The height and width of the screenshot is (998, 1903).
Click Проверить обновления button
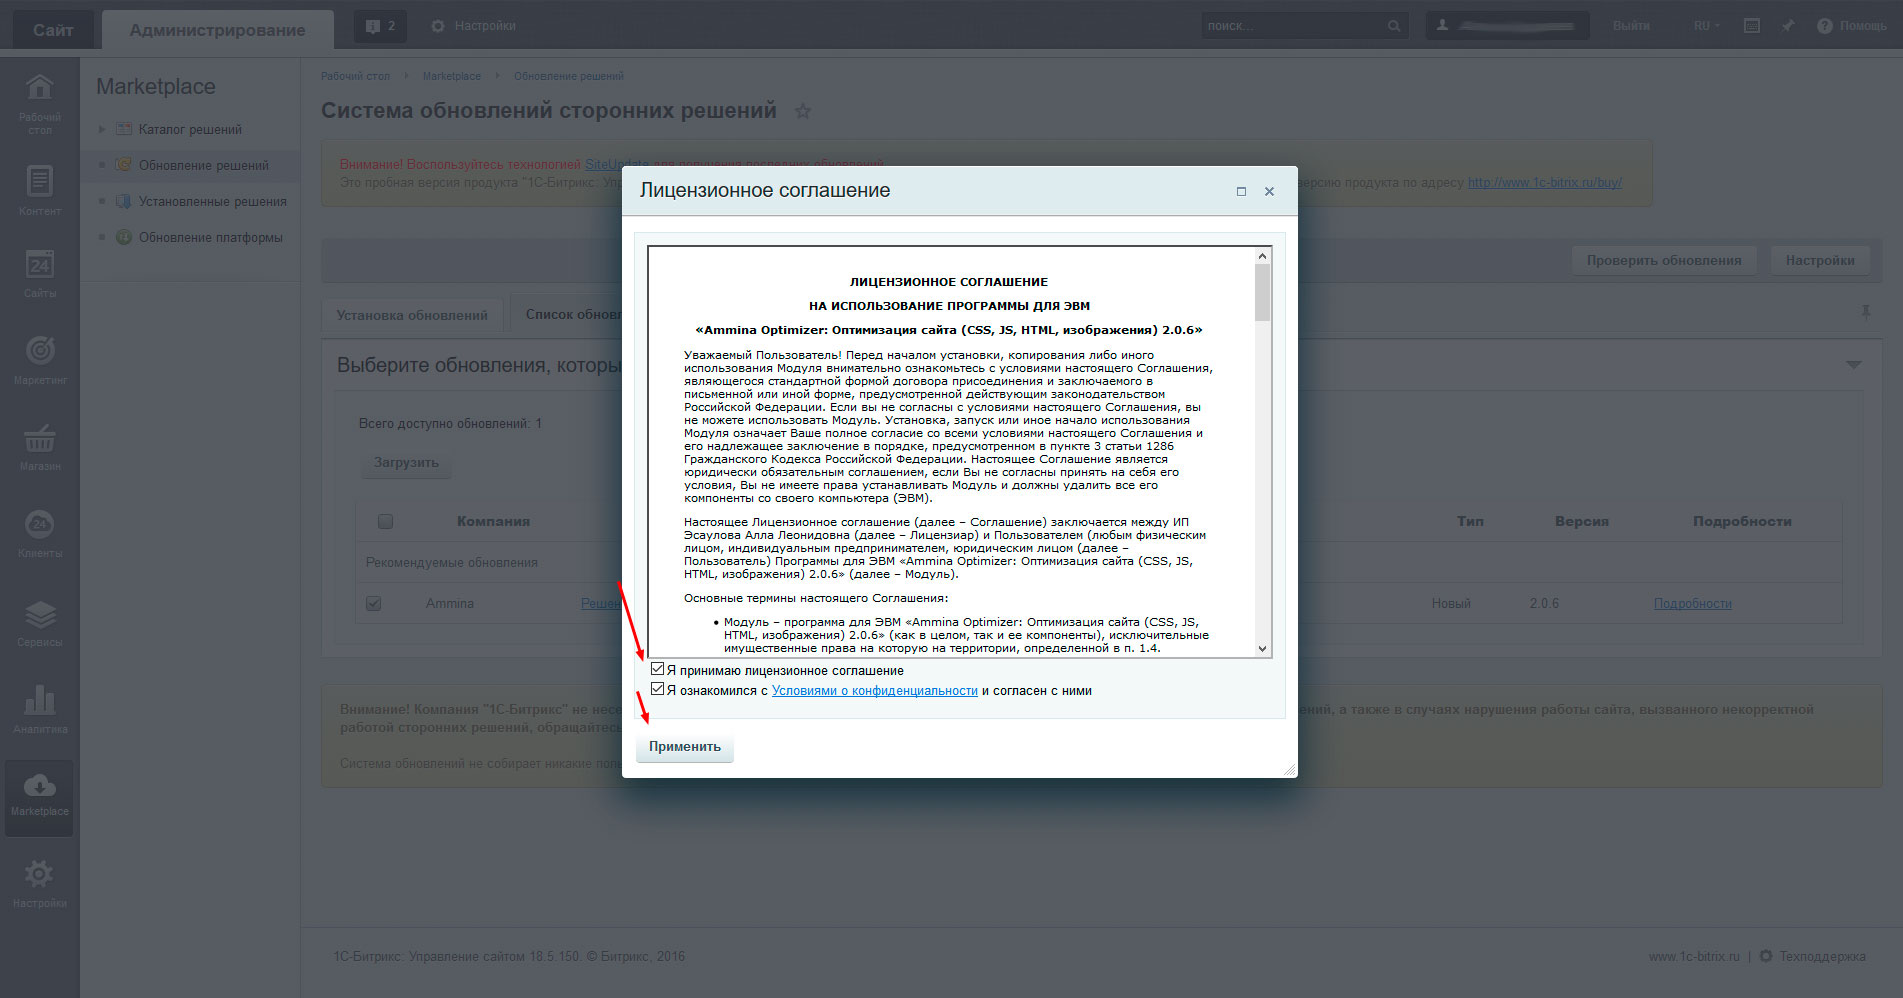(1664, 260)
